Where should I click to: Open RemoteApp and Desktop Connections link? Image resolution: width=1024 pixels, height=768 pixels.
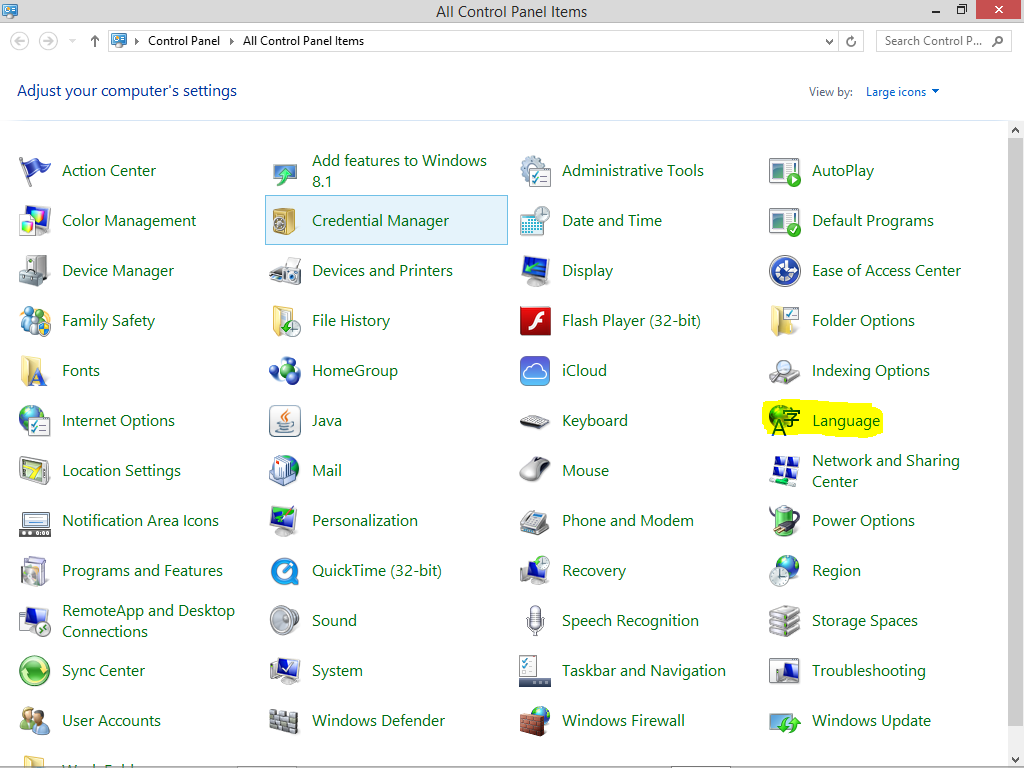coord(148,621)
